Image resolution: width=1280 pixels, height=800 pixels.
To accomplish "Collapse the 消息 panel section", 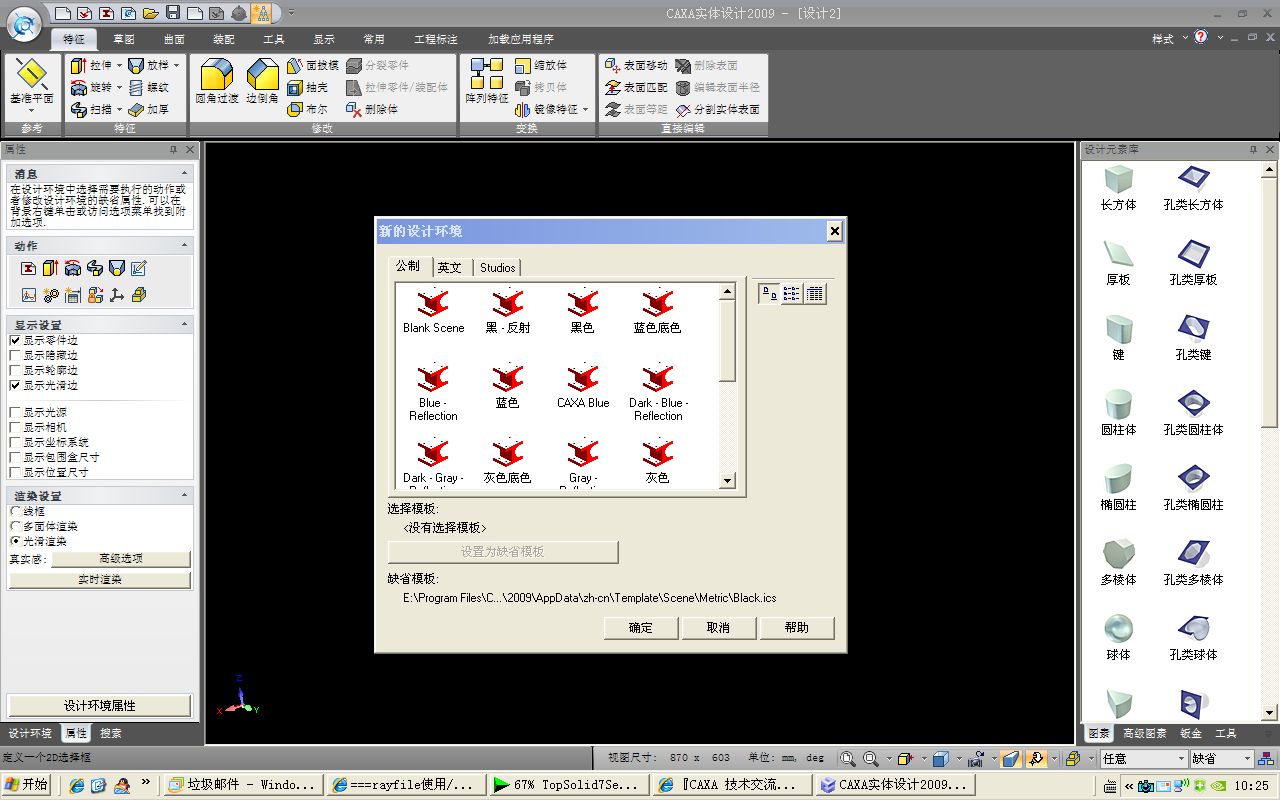I will tap(184, 174).
